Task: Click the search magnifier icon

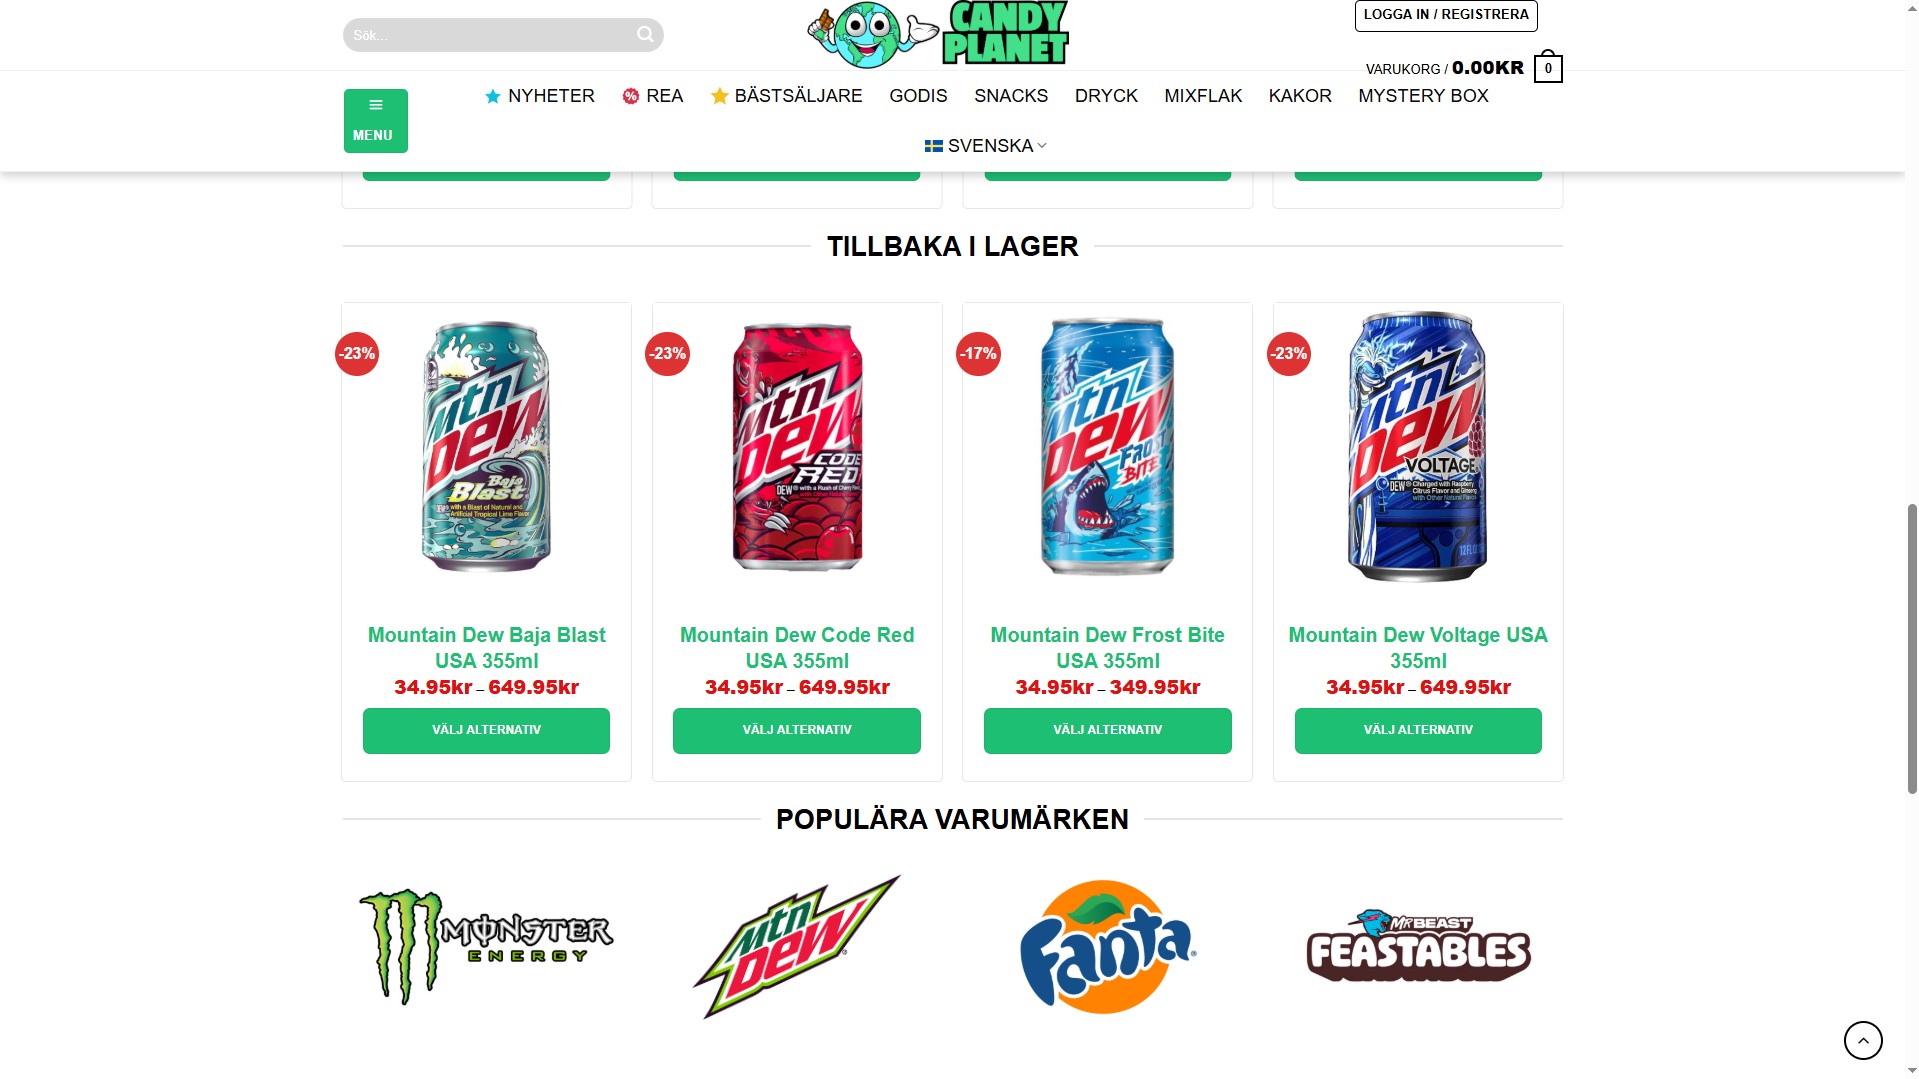Action: (645, 35)
